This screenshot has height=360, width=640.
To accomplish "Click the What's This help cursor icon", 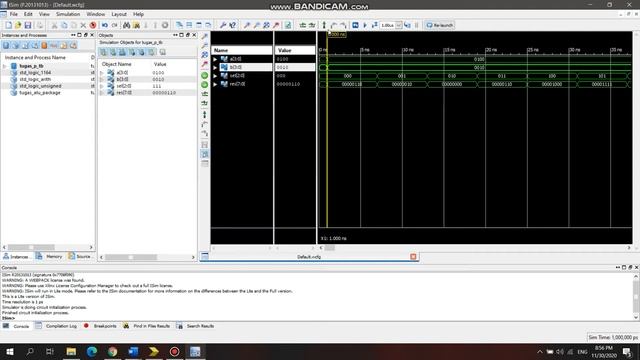I will [233, 25].
